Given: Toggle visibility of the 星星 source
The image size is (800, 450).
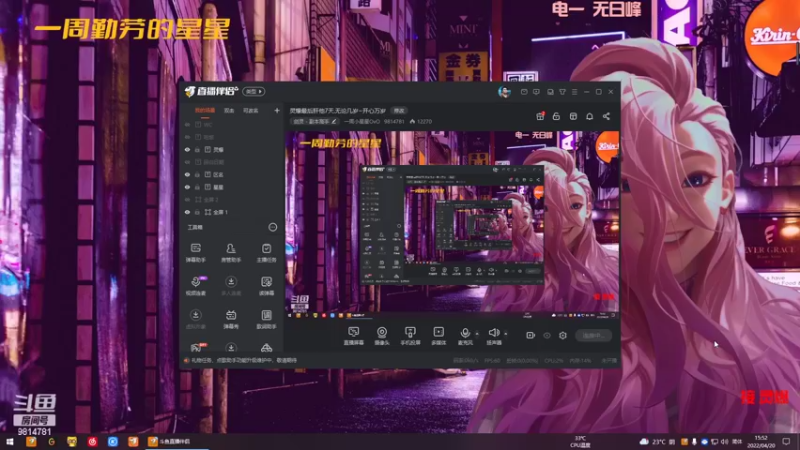Looking at the screenshot, I should point(187,187).
